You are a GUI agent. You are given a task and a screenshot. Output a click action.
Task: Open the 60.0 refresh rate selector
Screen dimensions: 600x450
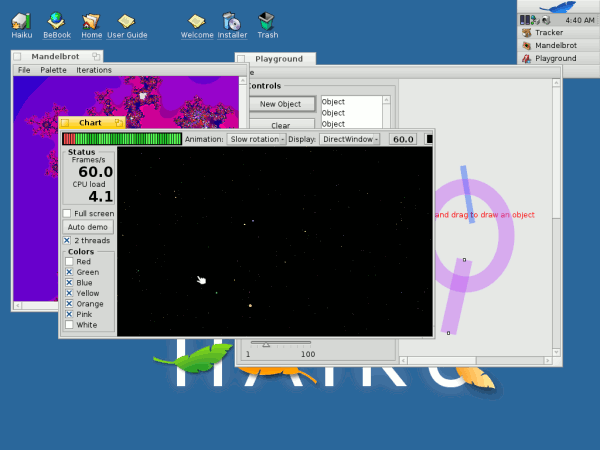pos(403,139)
